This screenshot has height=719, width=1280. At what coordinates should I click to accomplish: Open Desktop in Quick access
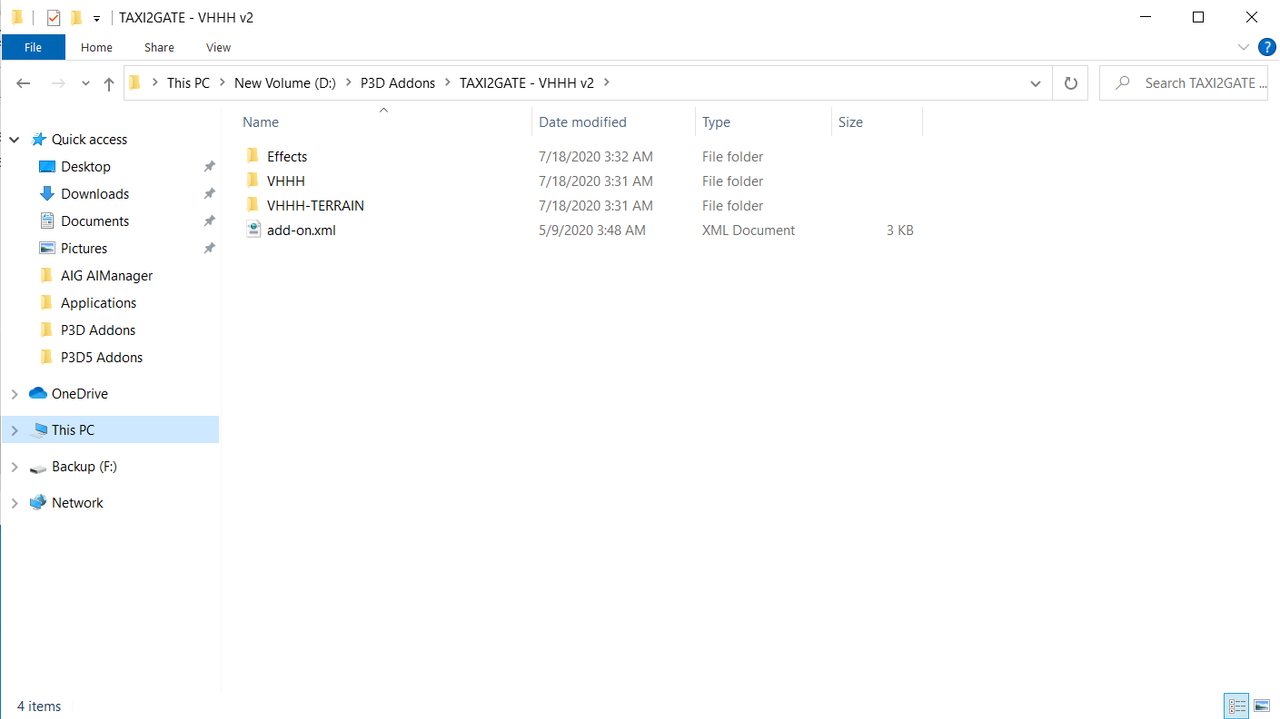pyautogui.click(x=85, y=167)
